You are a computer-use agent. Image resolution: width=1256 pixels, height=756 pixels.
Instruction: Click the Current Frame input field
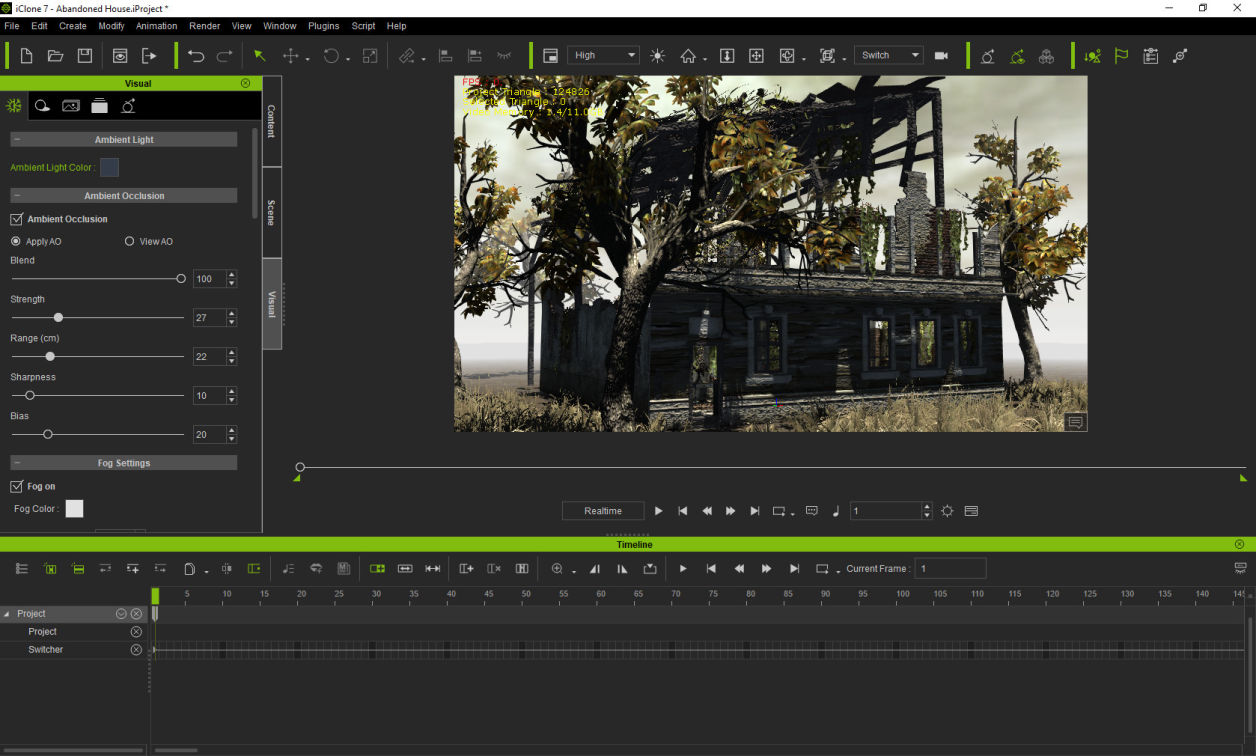[950, 568]
